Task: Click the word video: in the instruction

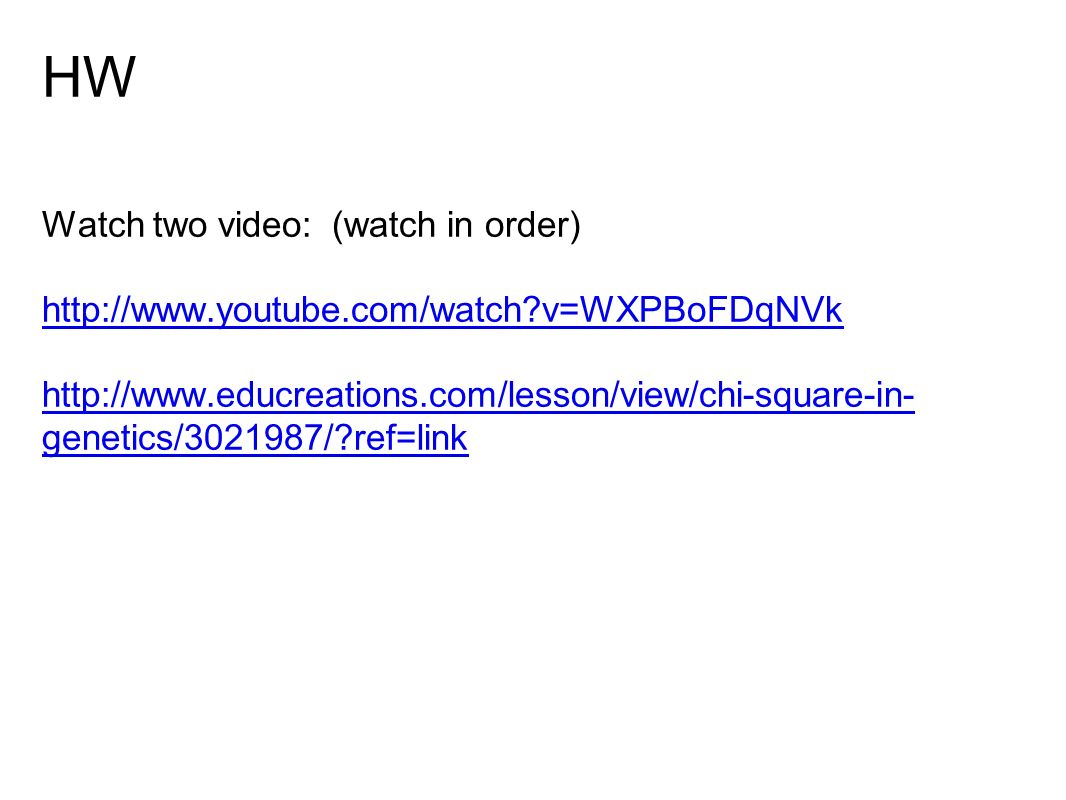Action: click(x=264, y=224)
